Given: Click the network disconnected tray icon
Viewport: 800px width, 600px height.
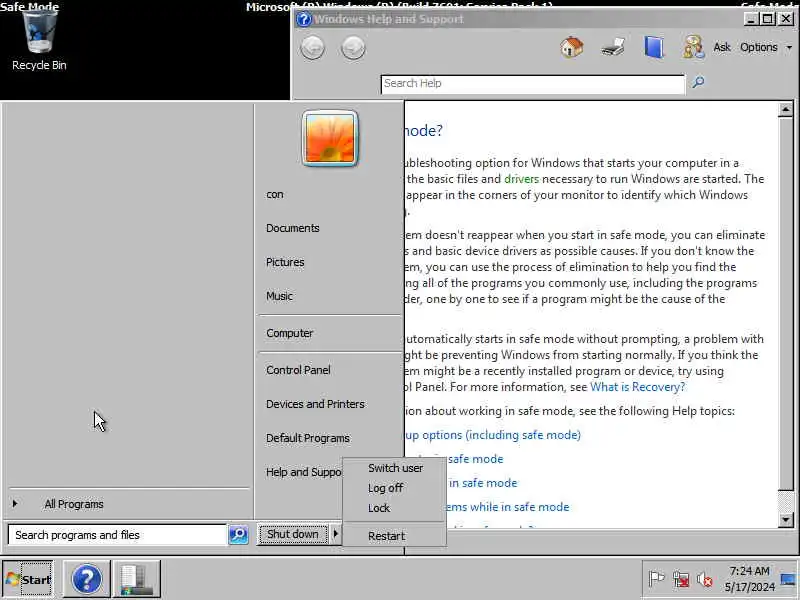Looking at the screenshot, I should (x=681, y=579).
